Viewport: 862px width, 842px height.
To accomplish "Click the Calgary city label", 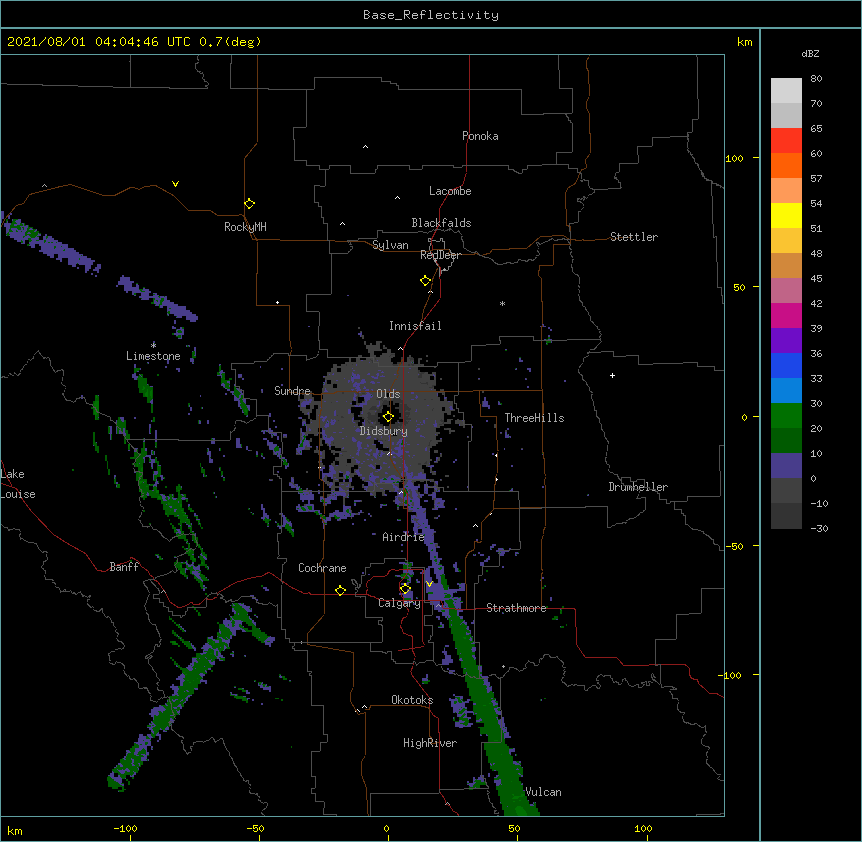I will click(x=399, y=603).
